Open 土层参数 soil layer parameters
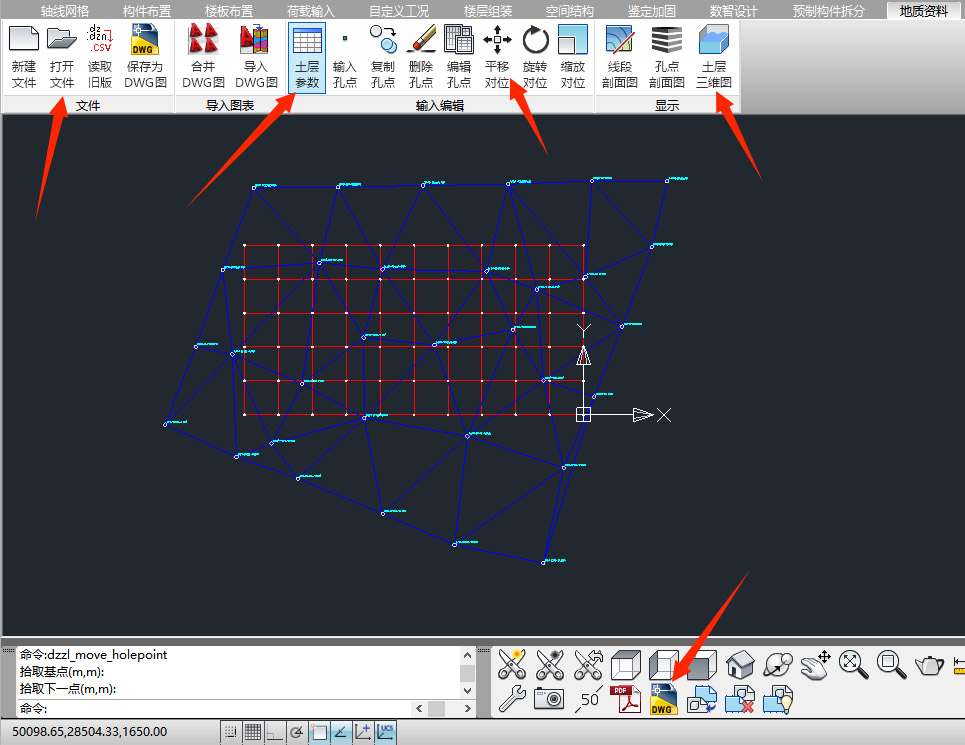965x745 pixels. coord(307,57)
